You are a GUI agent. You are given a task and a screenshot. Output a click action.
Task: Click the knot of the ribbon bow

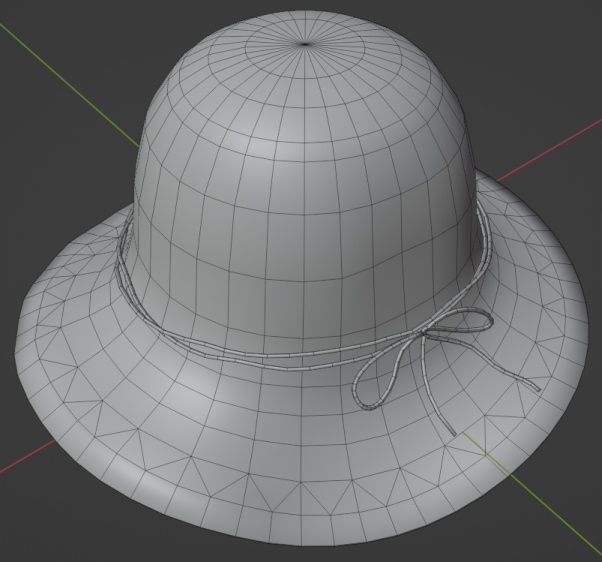click(423, 332)
